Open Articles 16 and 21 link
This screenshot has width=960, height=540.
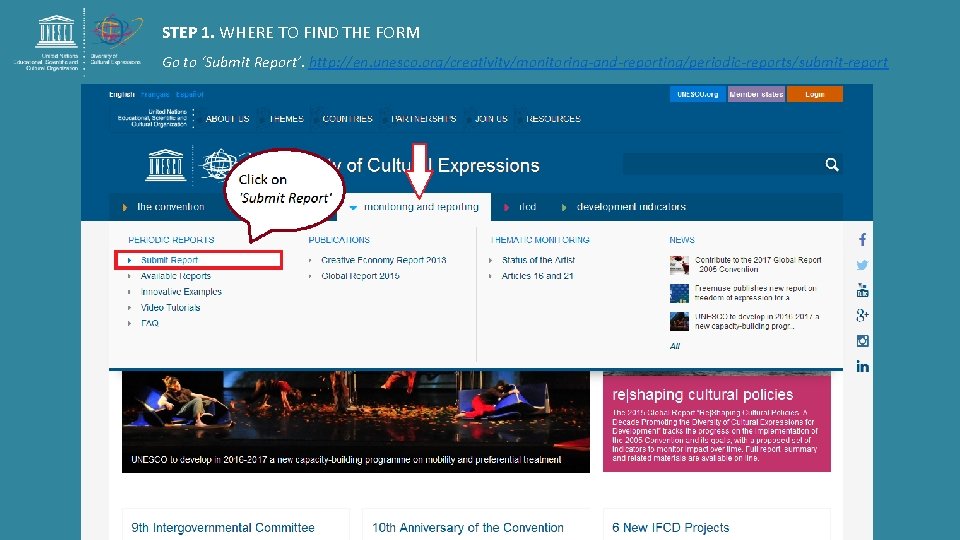click(537, 276)
